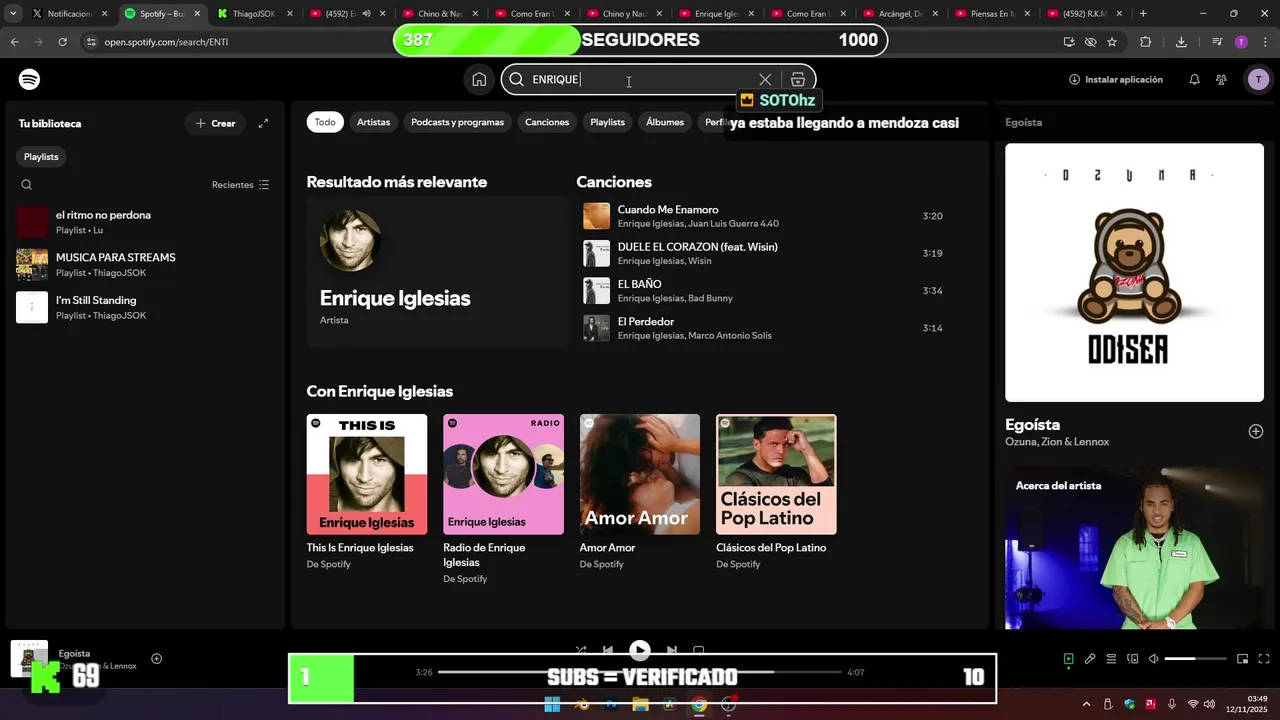The height and width of the screenshot is (720, 1280).
Task: Clear the ENRIQUE search text
Action: click(x=765, y=79)
